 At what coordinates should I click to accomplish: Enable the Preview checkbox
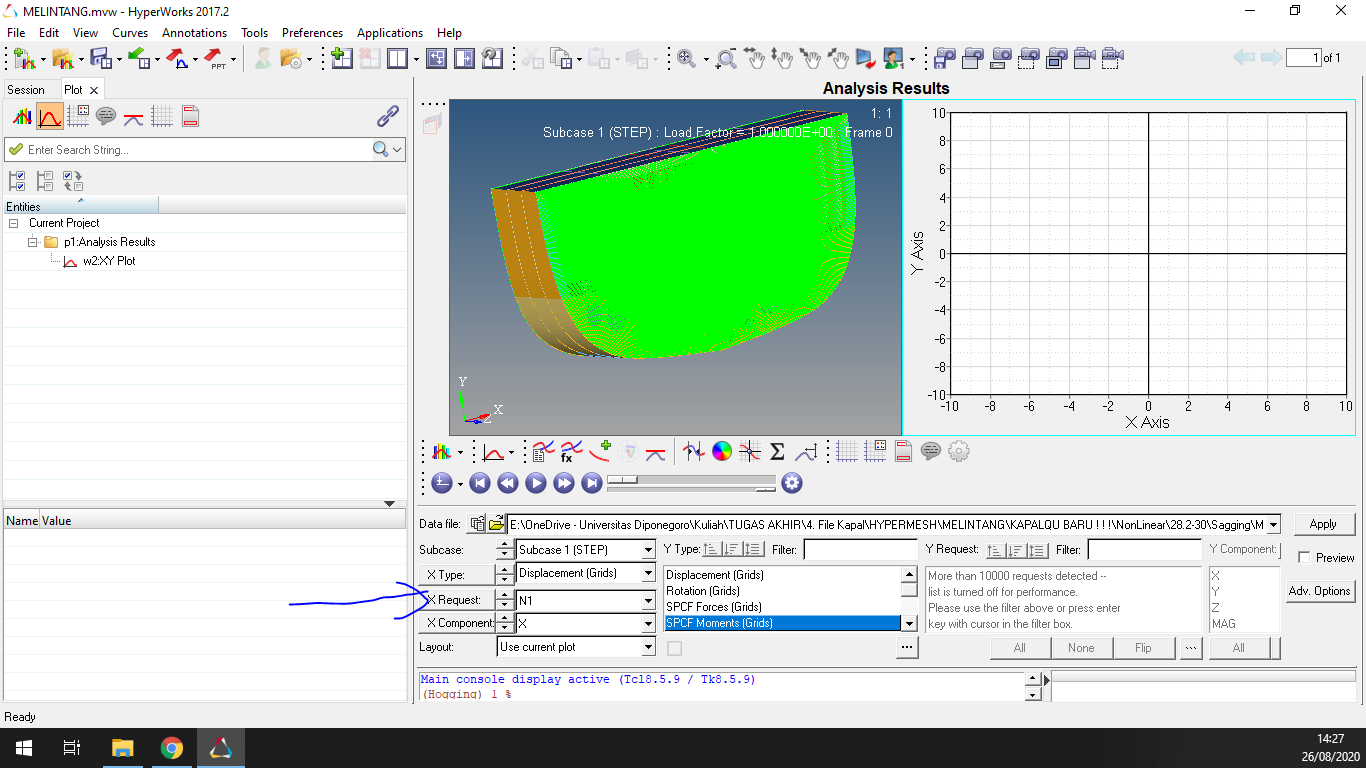[1304, 558]
